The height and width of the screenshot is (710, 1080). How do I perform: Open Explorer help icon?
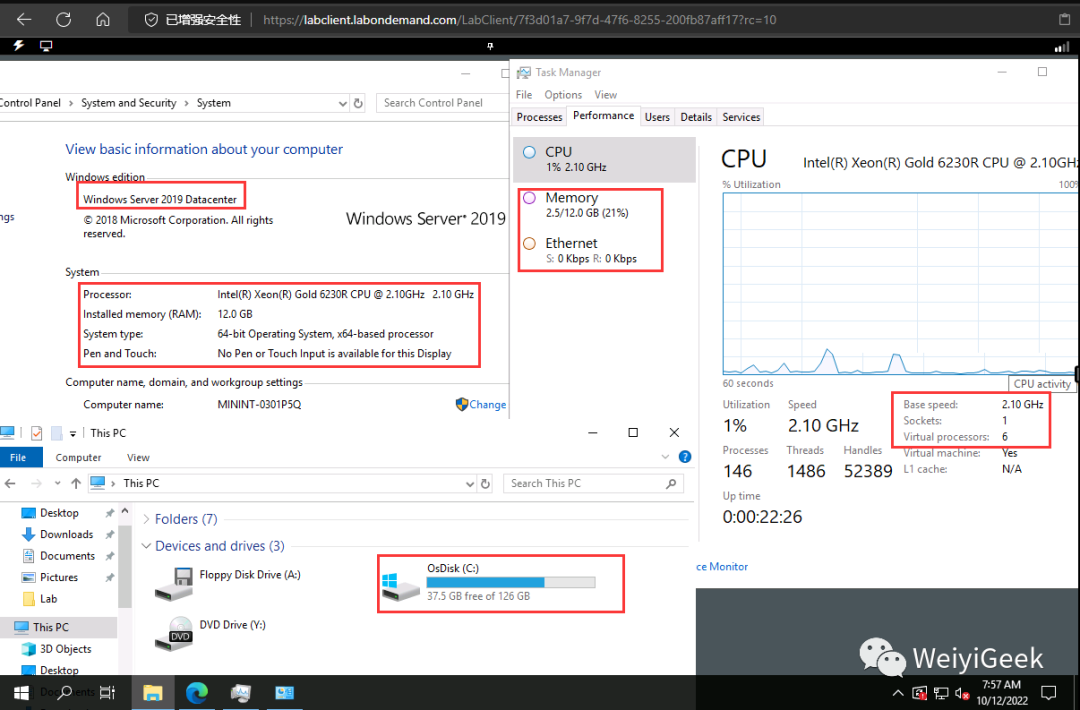685,457
